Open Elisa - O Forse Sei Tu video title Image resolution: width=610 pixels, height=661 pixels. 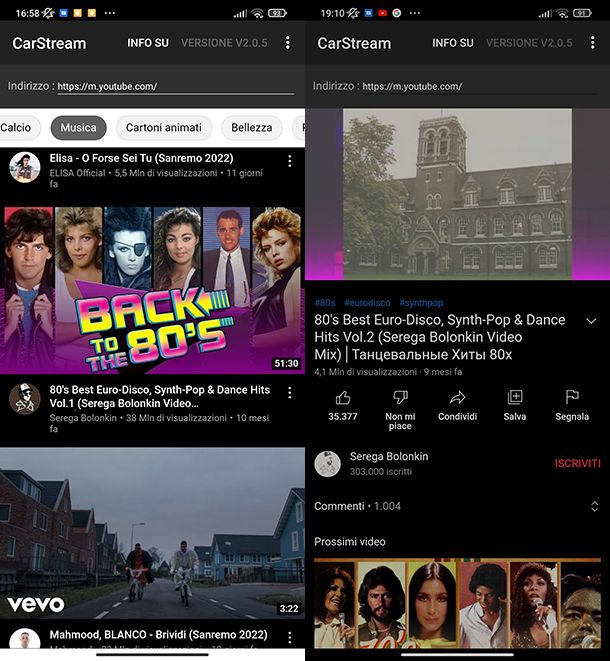click(141, 158)
